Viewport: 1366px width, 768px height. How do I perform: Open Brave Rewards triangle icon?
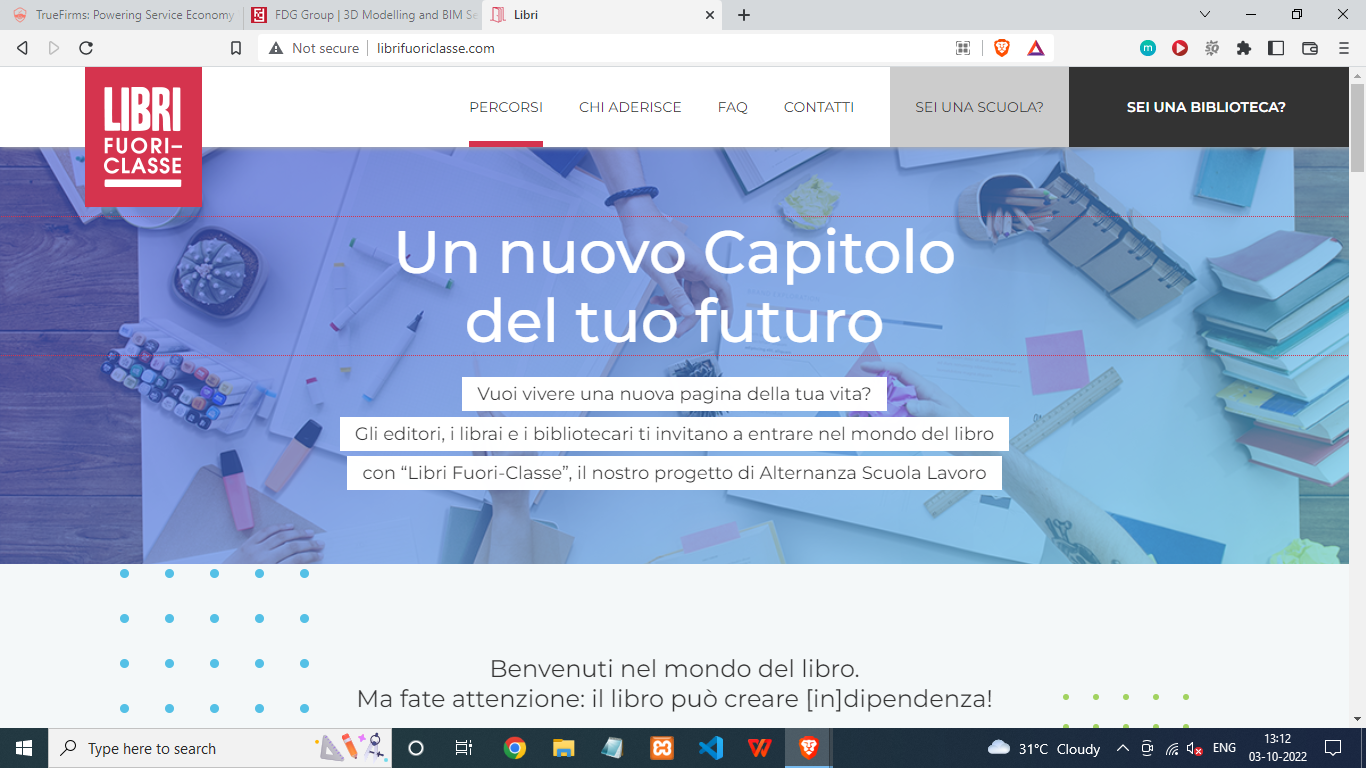(x=1036, y=48)
